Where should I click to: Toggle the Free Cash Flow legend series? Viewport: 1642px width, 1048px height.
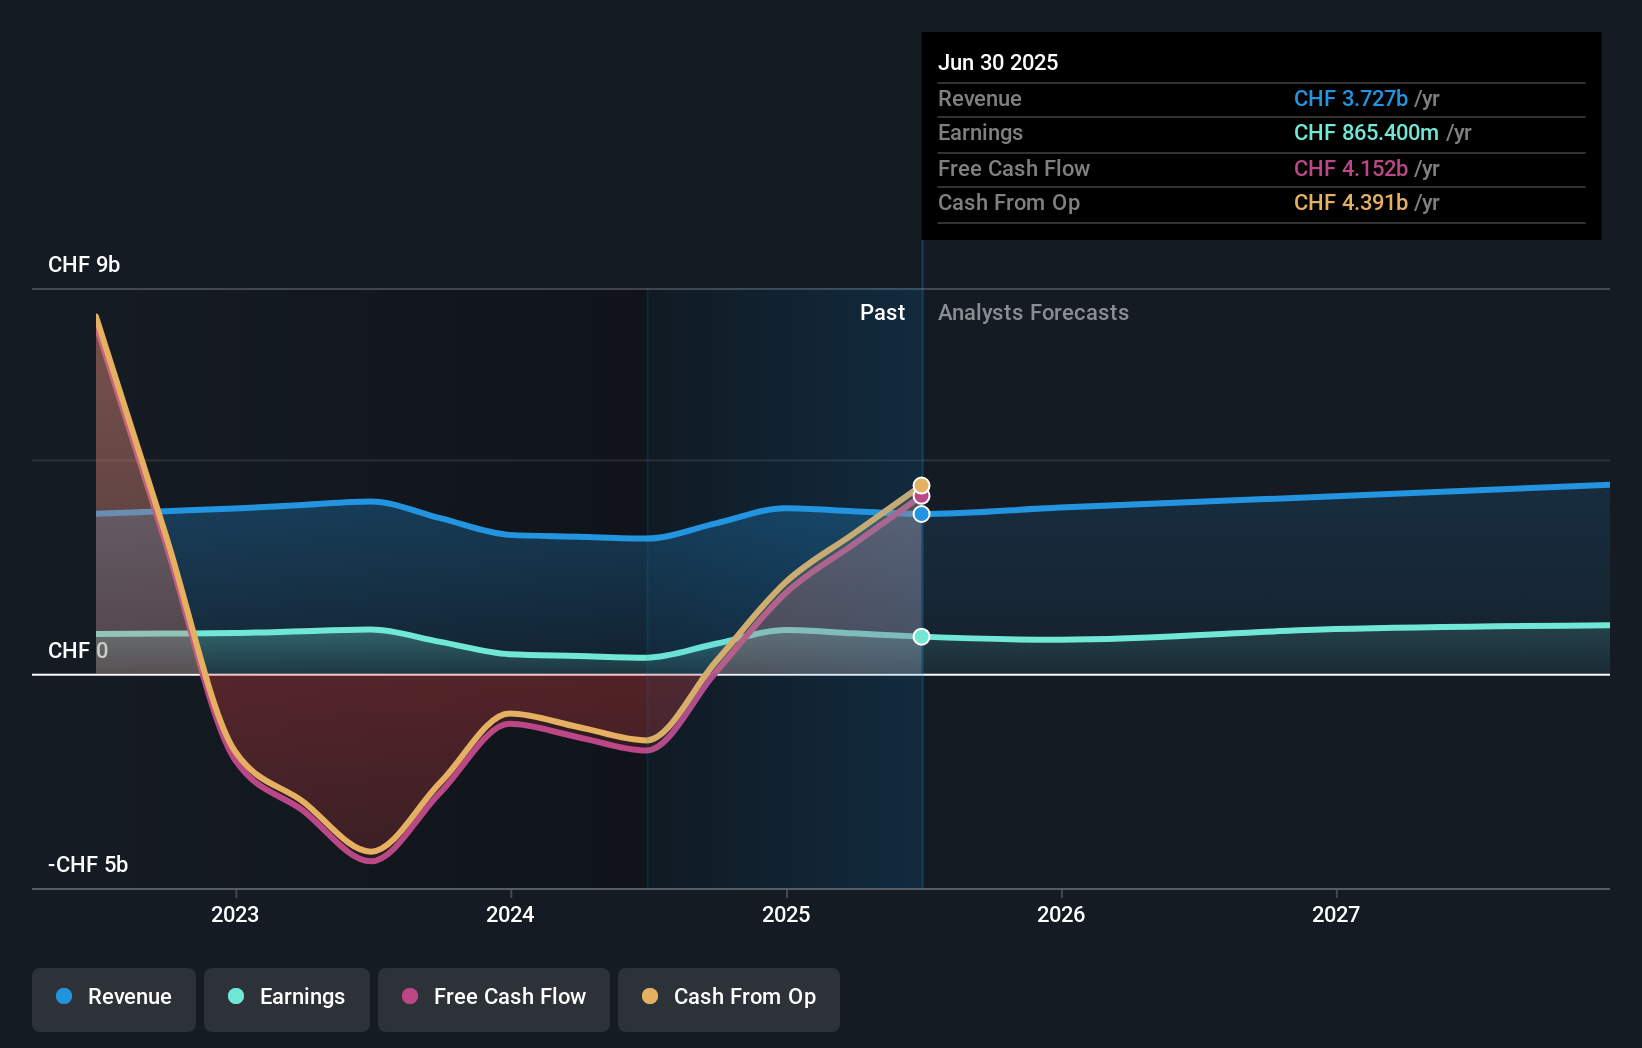coord(494,999)
